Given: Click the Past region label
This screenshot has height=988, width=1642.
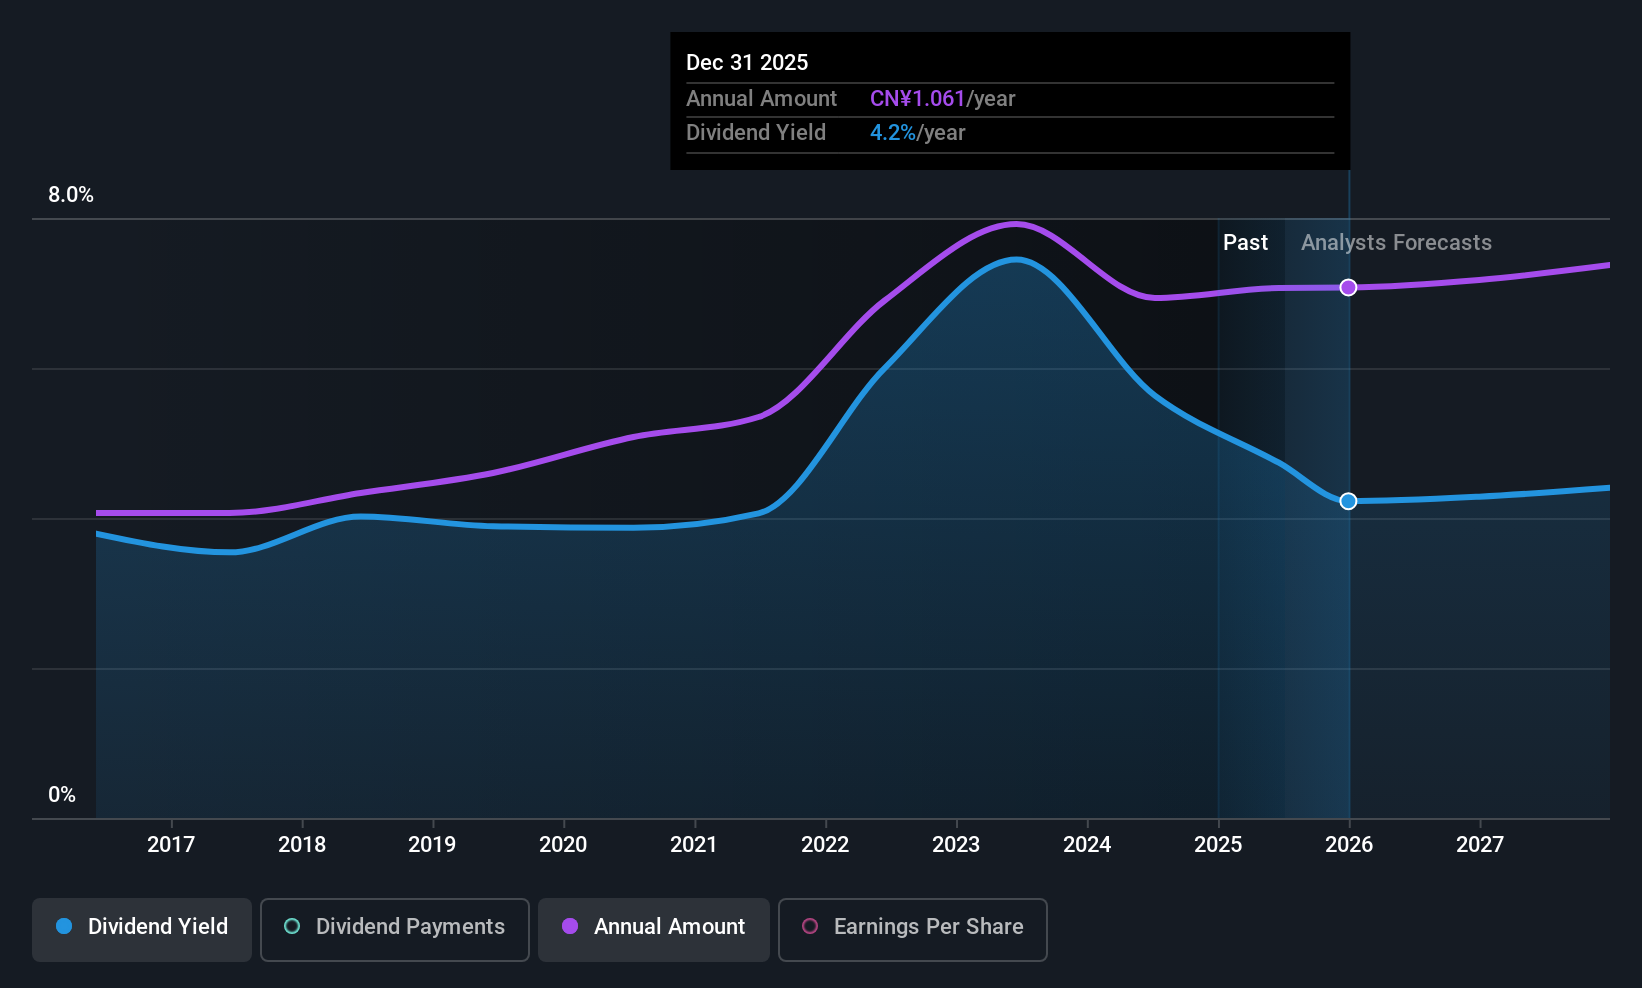Looking at the screenshot, I should [1245, 243].
